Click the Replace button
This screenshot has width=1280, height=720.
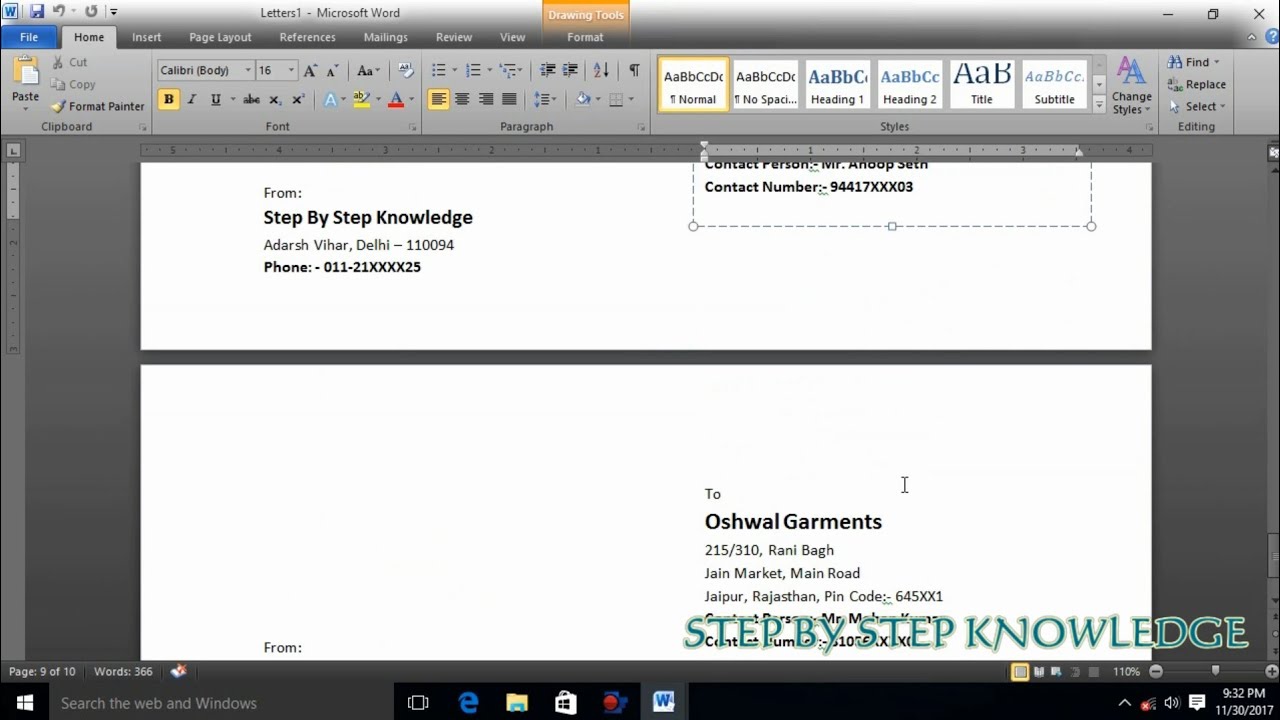pyautogui.click(x=1196, y=84)
